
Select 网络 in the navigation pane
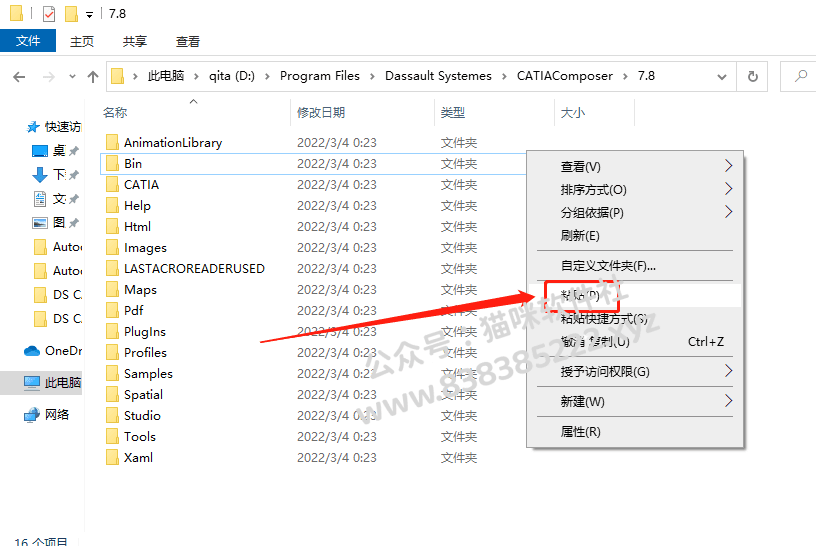click(x=47, y=414)
